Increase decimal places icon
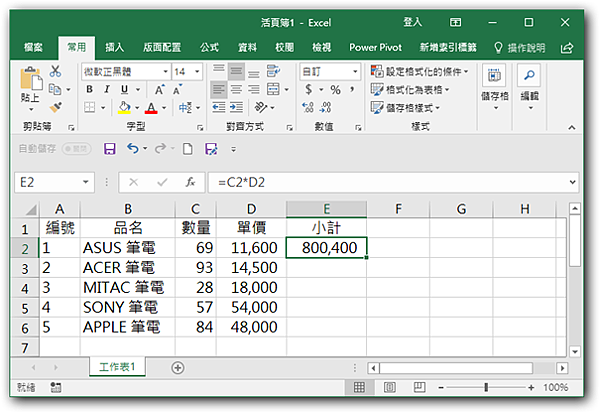The image size is (600, 413). point(308,107)
